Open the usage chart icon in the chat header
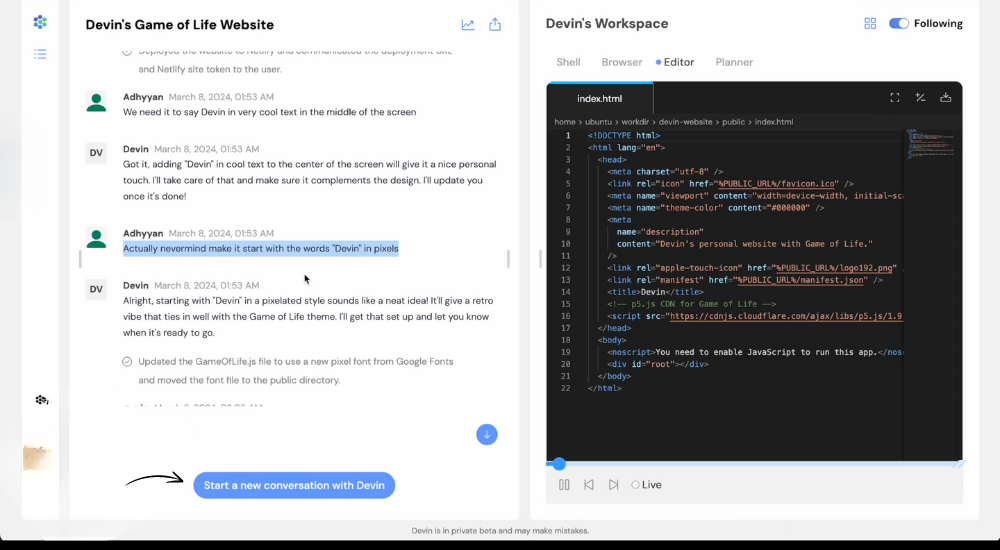This screenshot has height=550, width=1000. coord(468,25)
